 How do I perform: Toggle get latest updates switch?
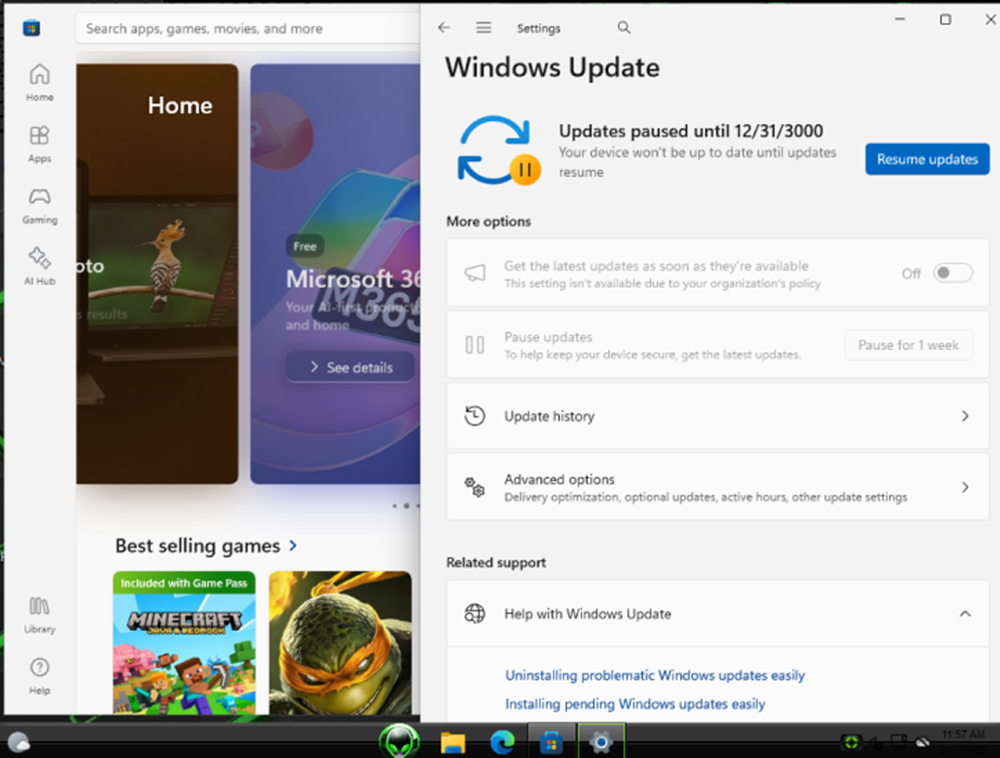[952, 273]
